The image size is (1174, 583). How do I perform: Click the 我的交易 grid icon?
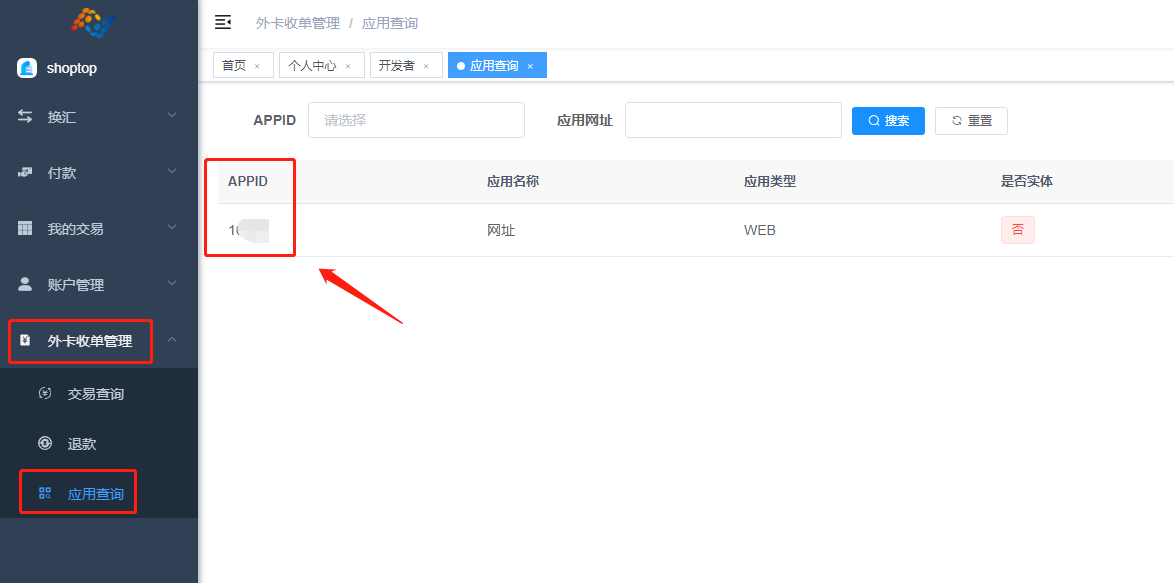(x=25, y=229)
